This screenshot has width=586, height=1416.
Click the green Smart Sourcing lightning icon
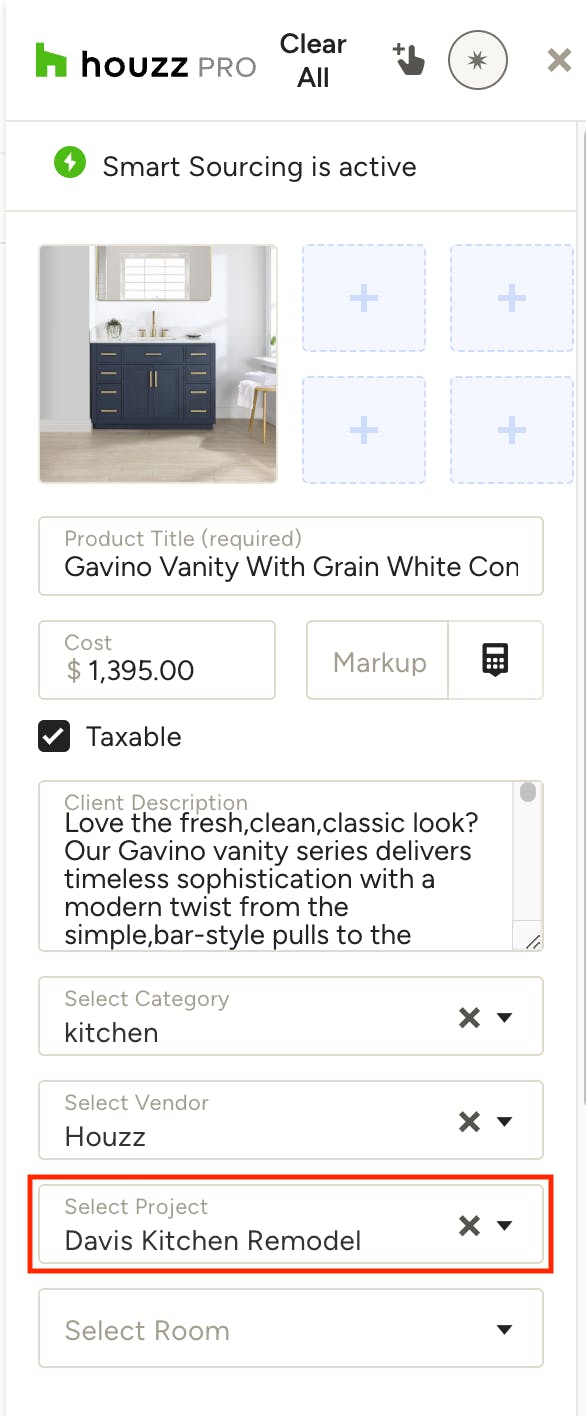tap(70, 164)
